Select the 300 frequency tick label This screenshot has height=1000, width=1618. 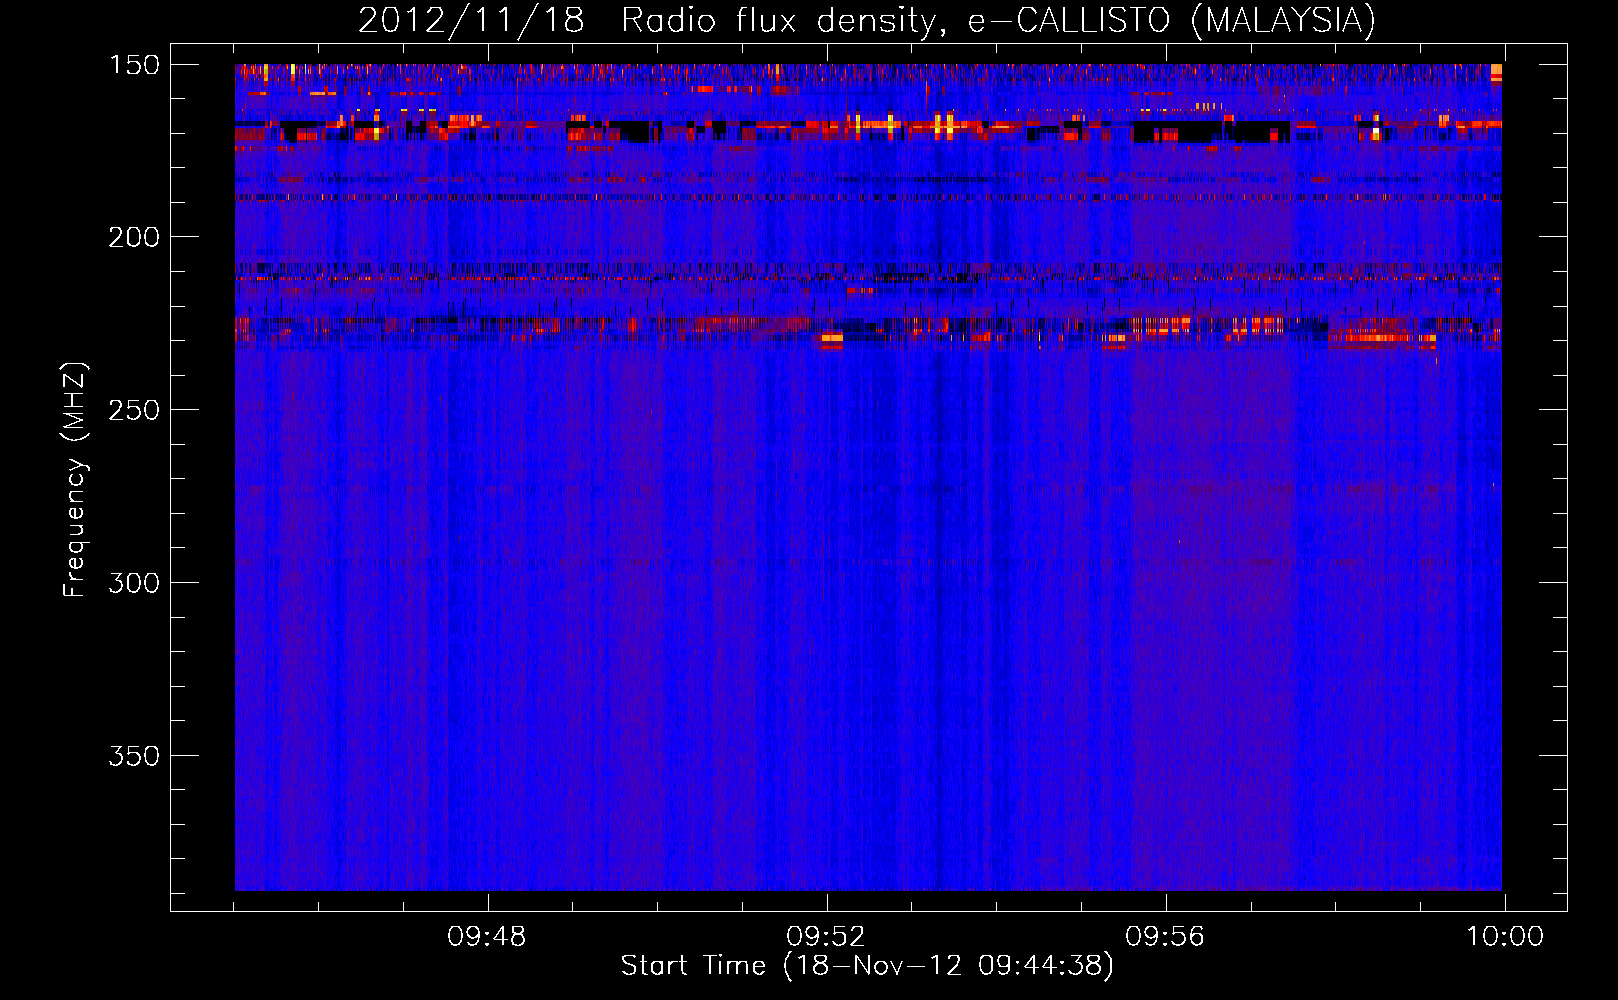[x=134, y=583]
